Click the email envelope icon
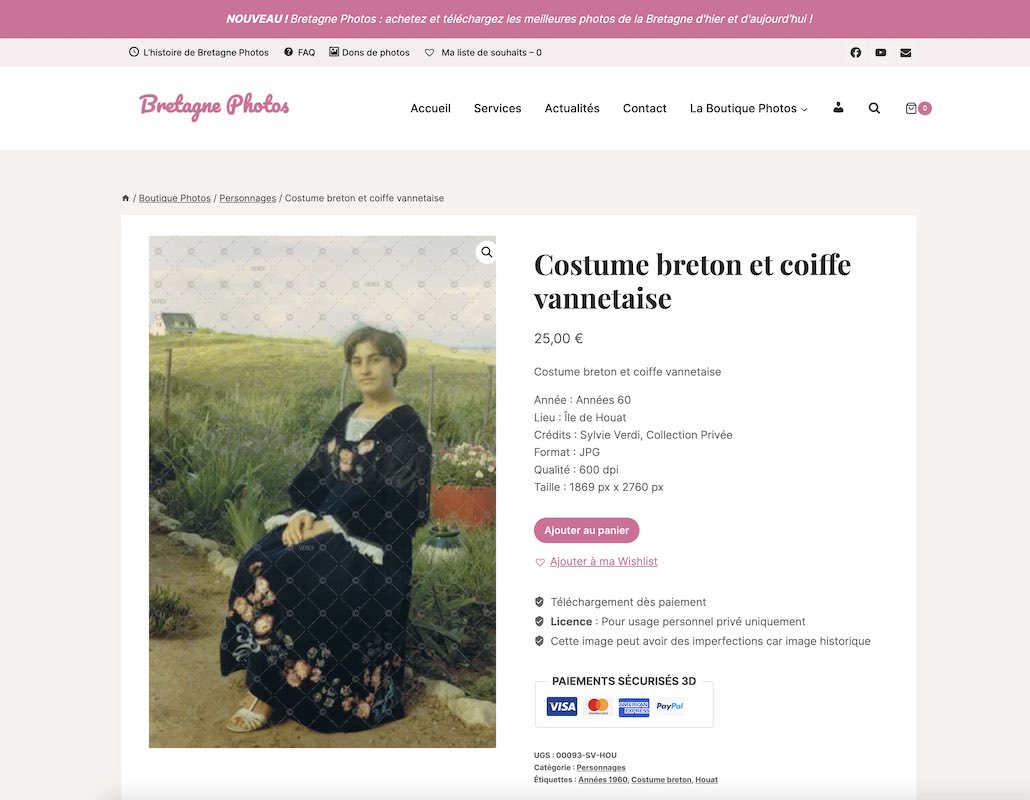 point(905,53)
